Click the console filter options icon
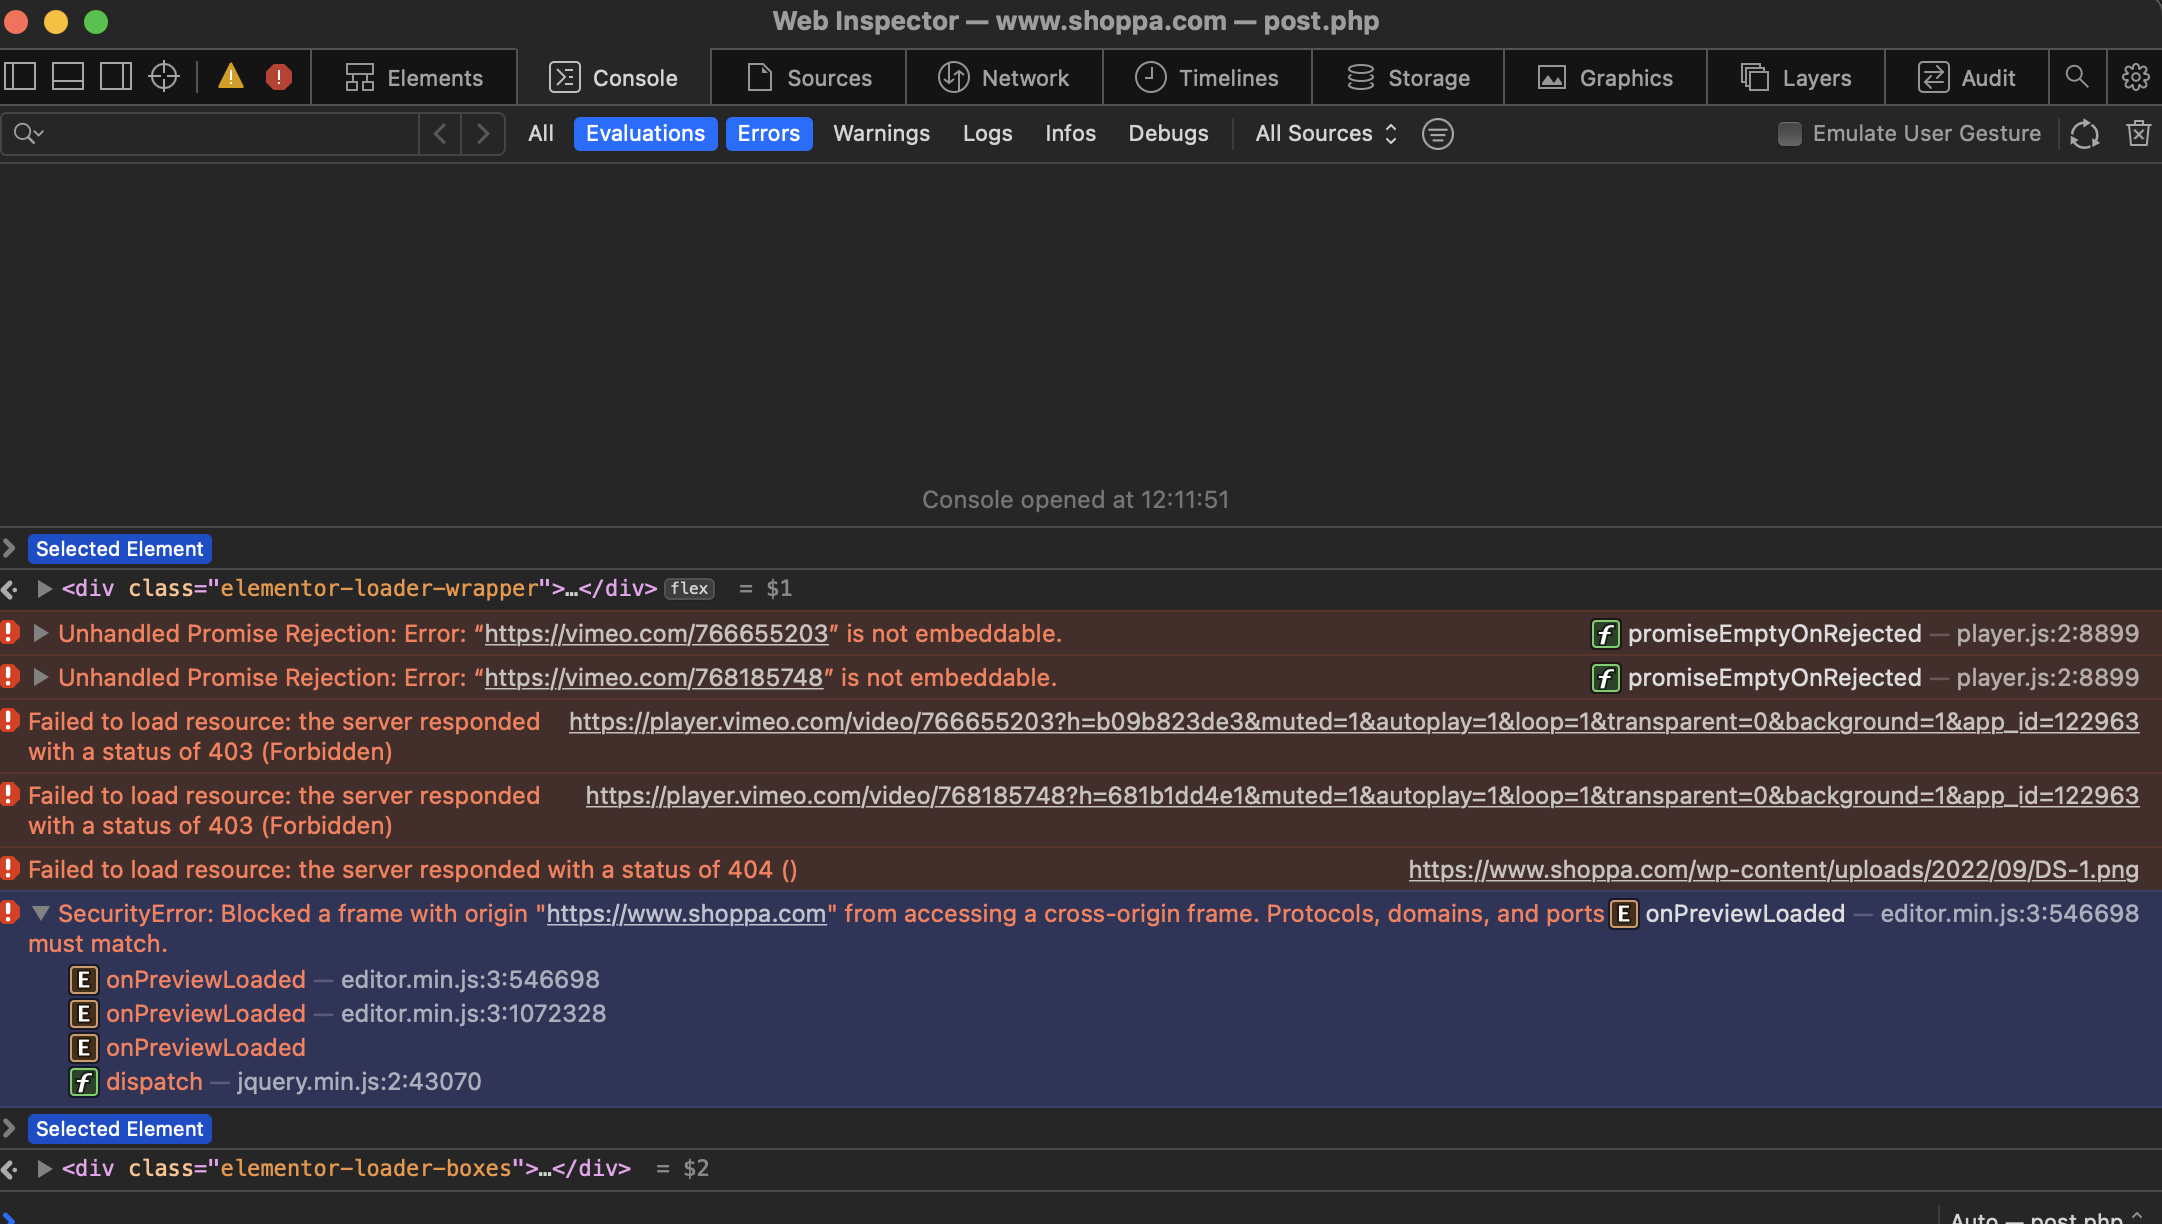 click(x=1438, y=134)
